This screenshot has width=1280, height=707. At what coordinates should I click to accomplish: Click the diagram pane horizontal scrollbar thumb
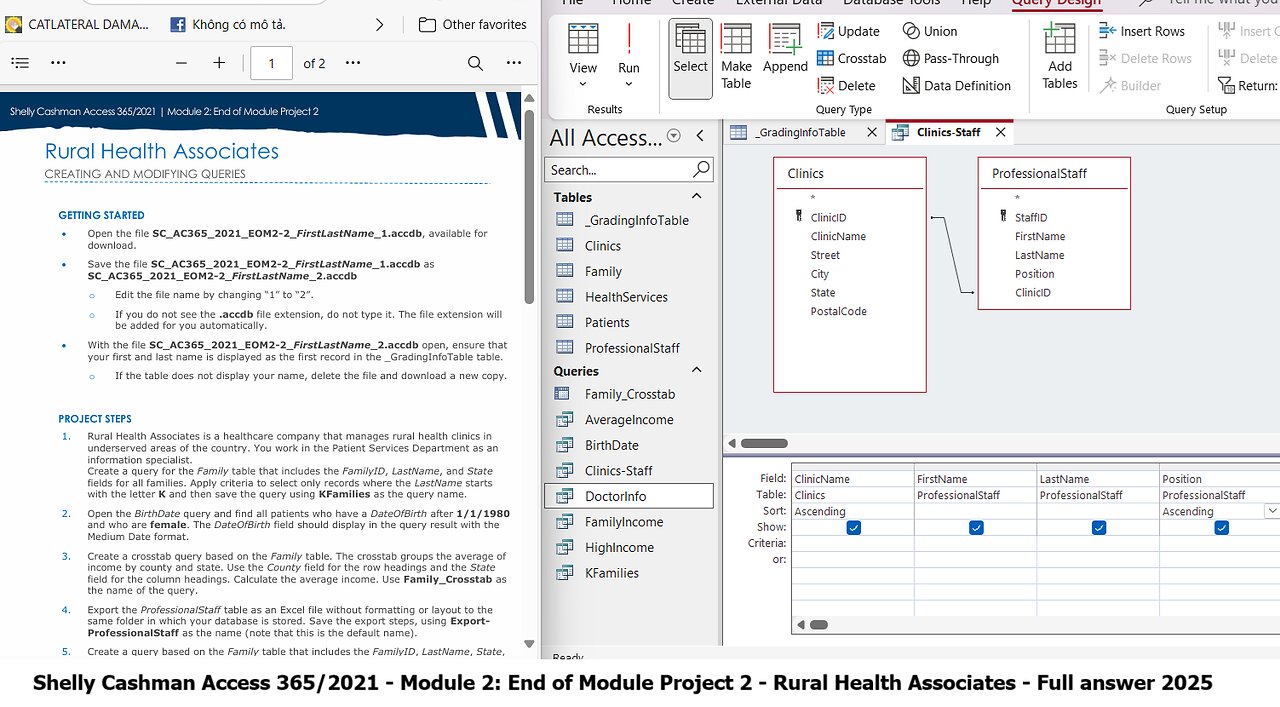[764, 443]
